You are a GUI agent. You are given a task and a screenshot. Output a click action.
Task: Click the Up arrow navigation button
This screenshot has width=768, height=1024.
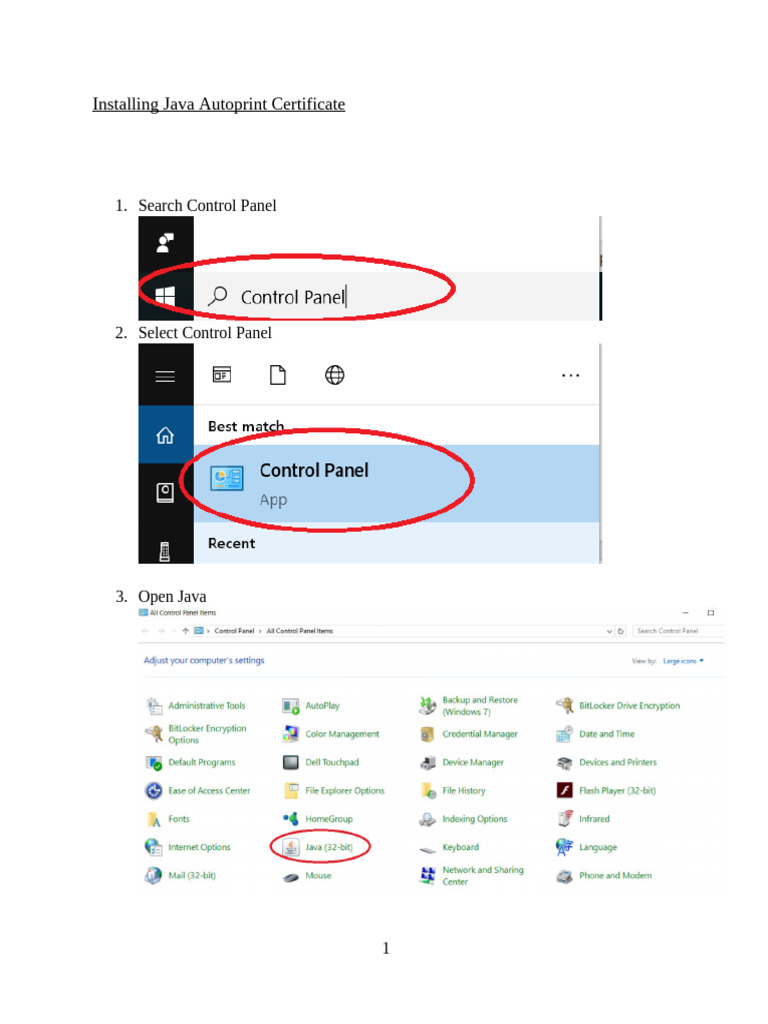(x=185, y=631)
